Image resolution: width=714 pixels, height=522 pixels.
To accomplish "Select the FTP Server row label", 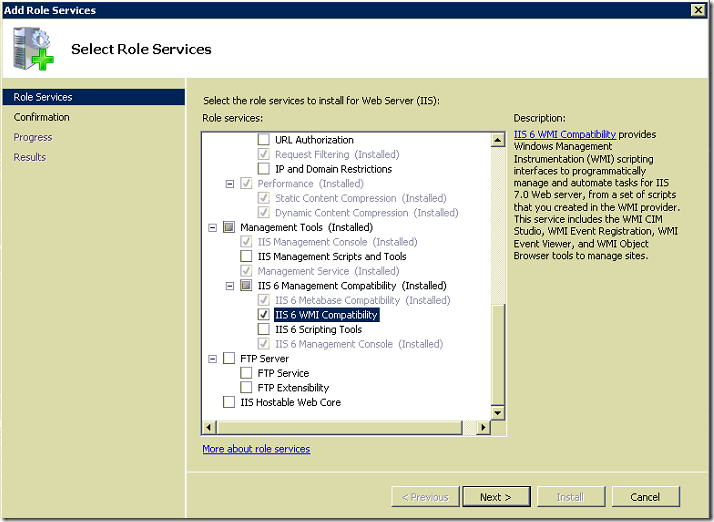I will tap(265, 358).
